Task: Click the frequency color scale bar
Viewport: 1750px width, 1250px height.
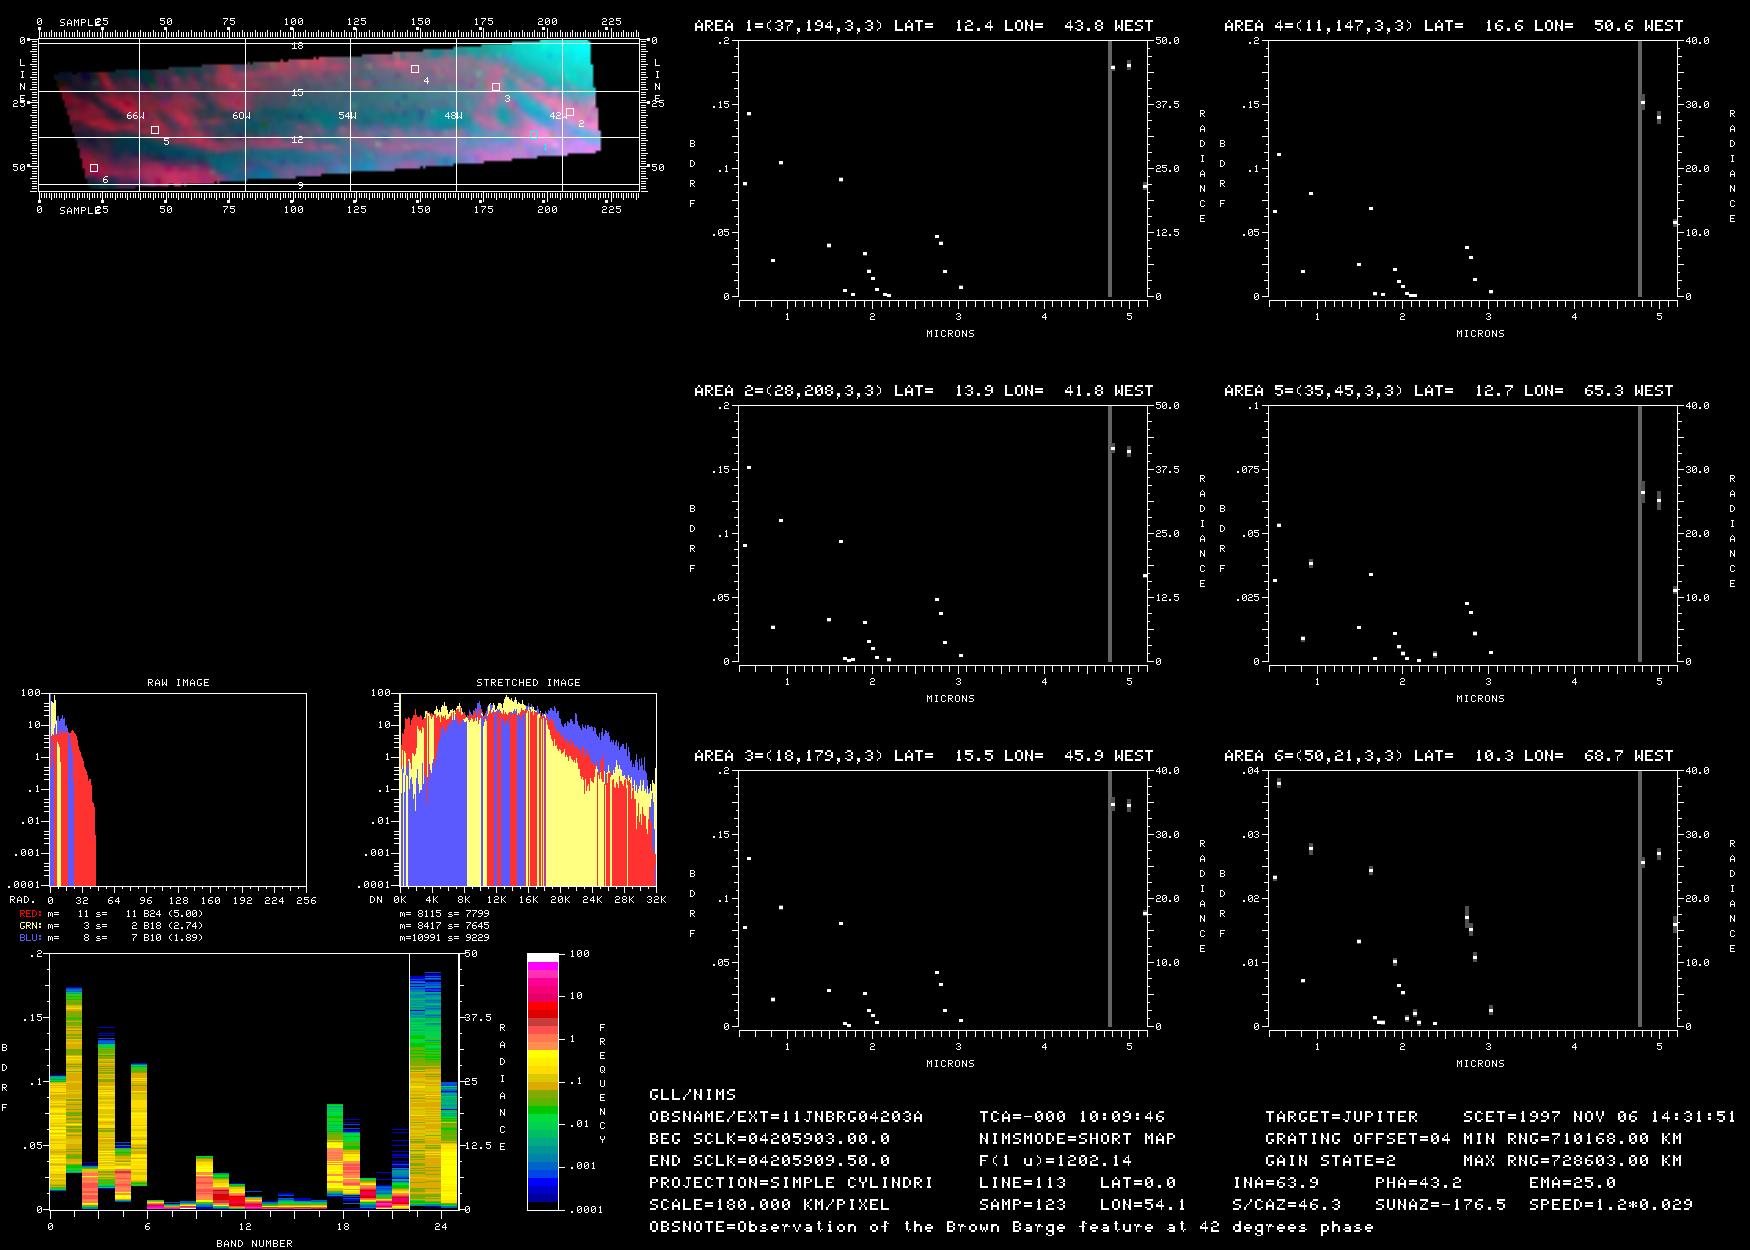Action: pos(543,1081)
